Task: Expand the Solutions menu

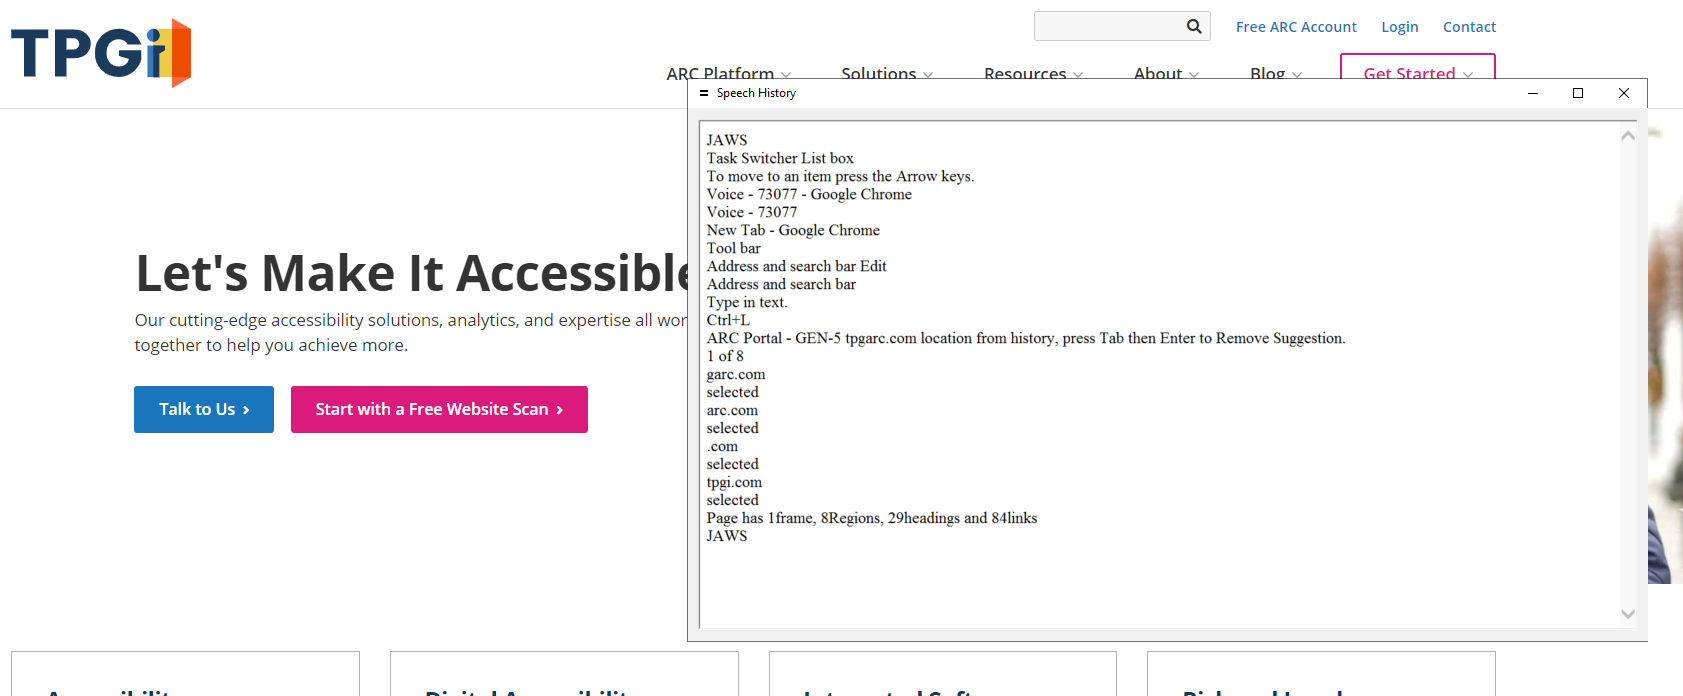Action: pos(887,73)
